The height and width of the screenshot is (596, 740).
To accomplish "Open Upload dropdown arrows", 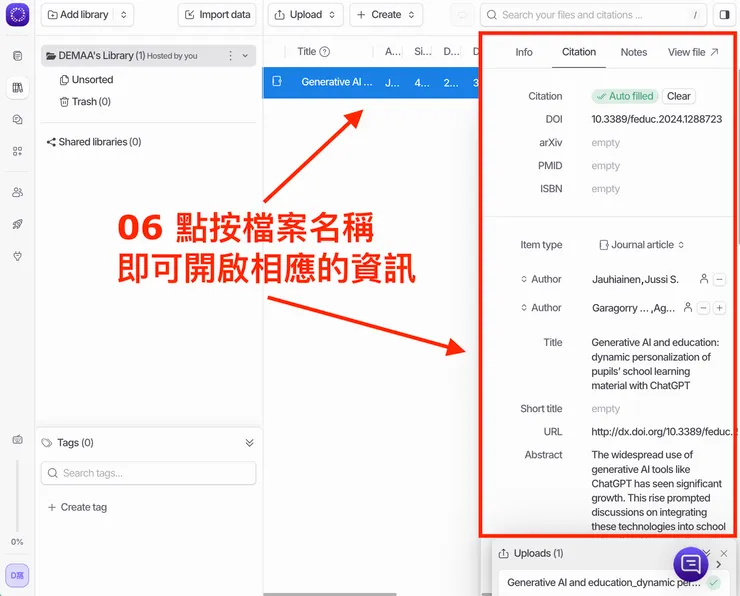I will [x=332, y=15].
